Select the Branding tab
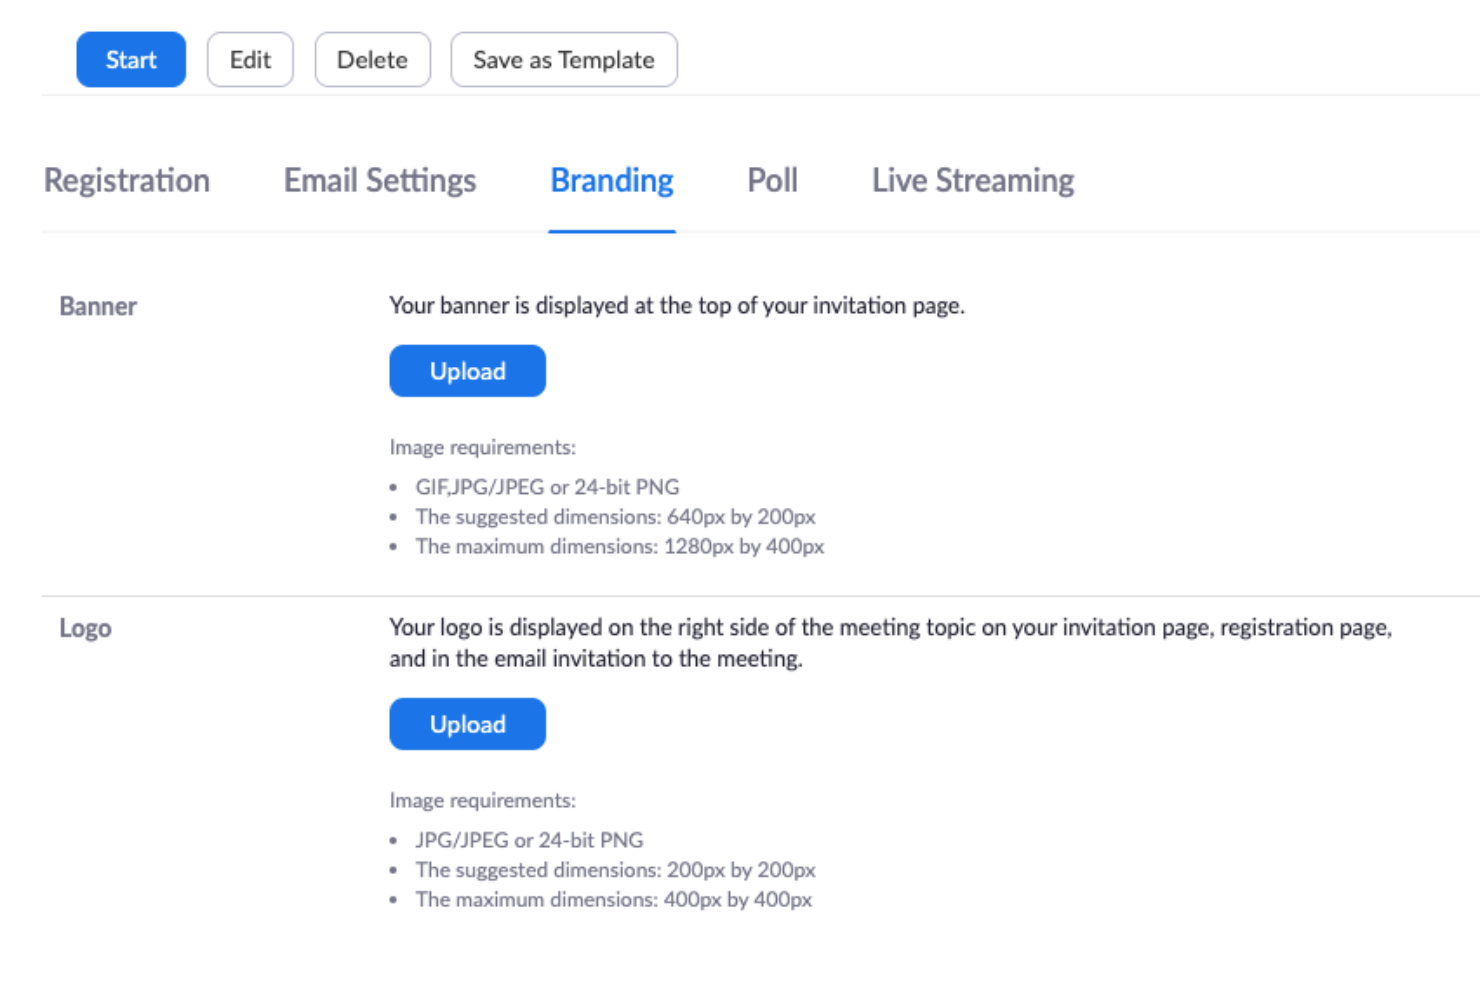This screenshot has height=987, width=1480. click(x=611, y=181)
